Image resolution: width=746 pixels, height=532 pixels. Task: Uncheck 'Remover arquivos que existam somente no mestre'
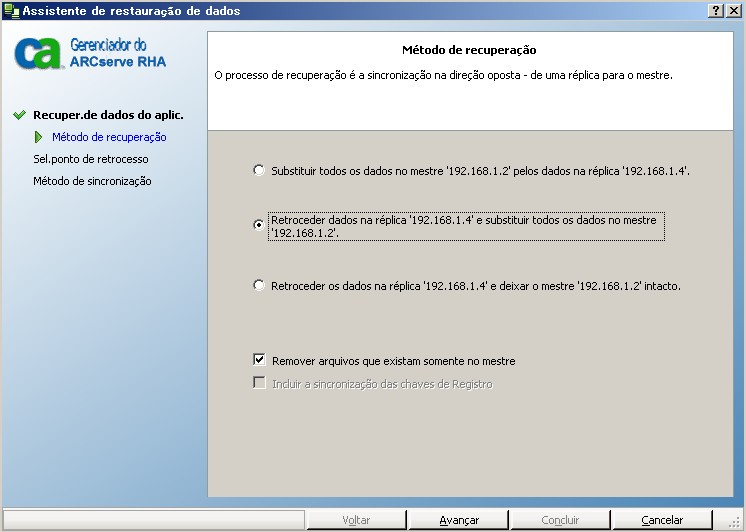pyautogui.click(x=259, y=360)
